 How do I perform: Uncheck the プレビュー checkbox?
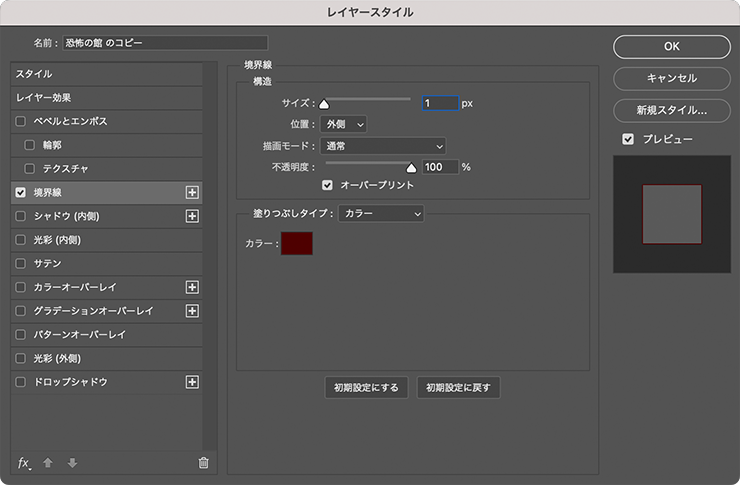click(x=627, y=139)
